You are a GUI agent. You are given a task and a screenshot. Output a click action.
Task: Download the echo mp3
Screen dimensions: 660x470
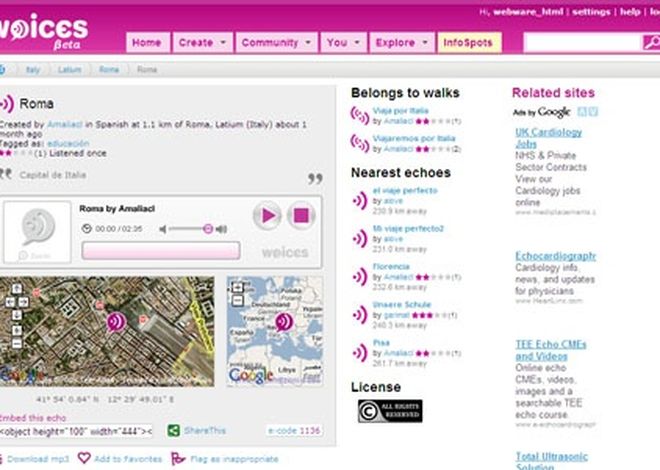point(37,459)
